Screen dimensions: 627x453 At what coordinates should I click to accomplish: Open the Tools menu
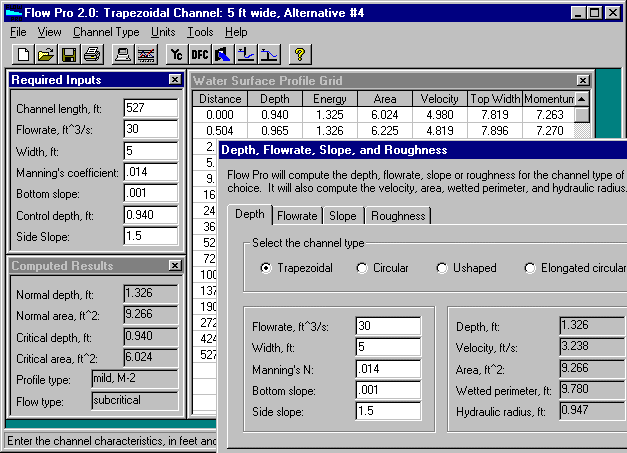[x=200, y=32]
